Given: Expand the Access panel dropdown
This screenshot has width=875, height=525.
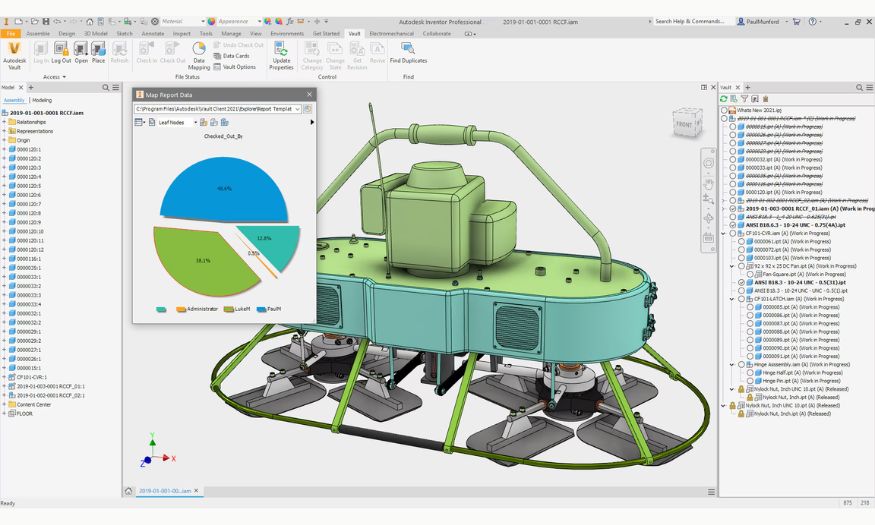Looking at the screenshot, I should coord(55,77).
